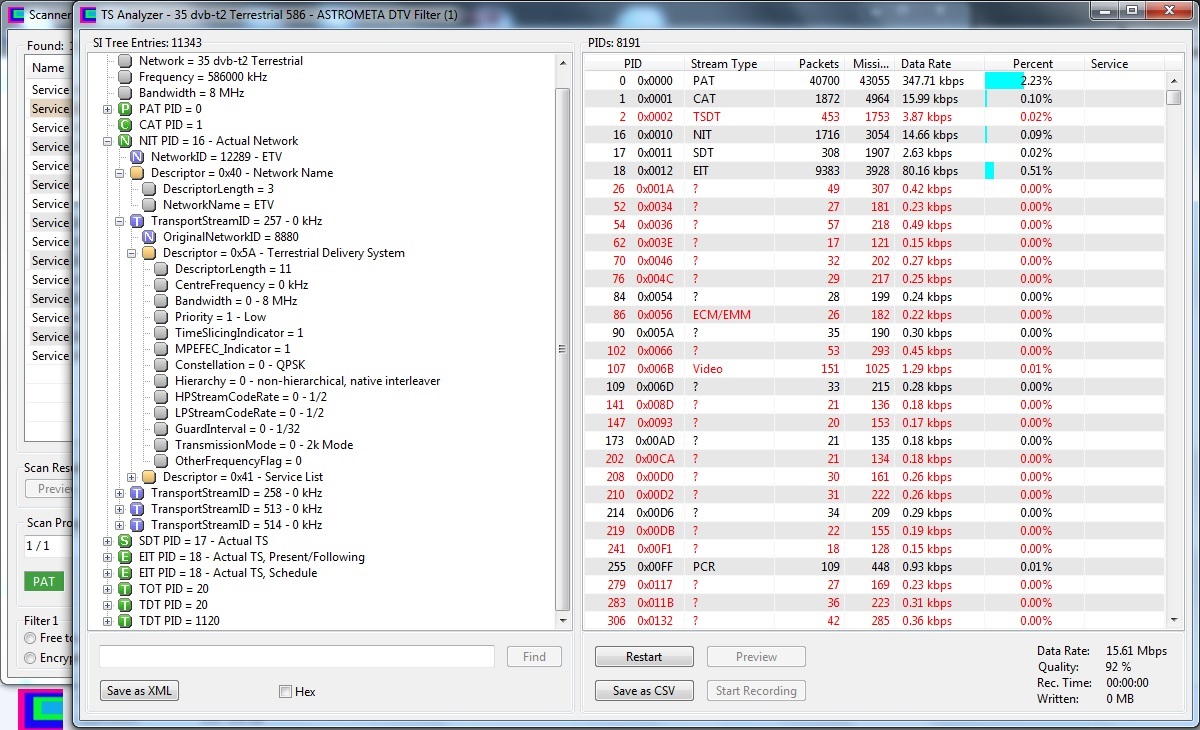Click the Save as XML button

pos(139,690)
